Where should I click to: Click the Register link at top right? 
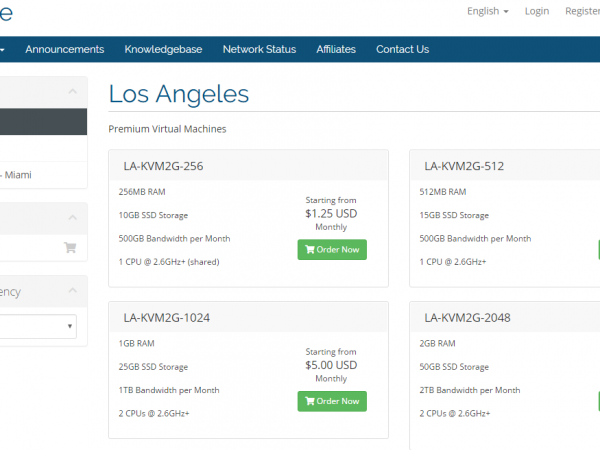click(x=582, y=11)
